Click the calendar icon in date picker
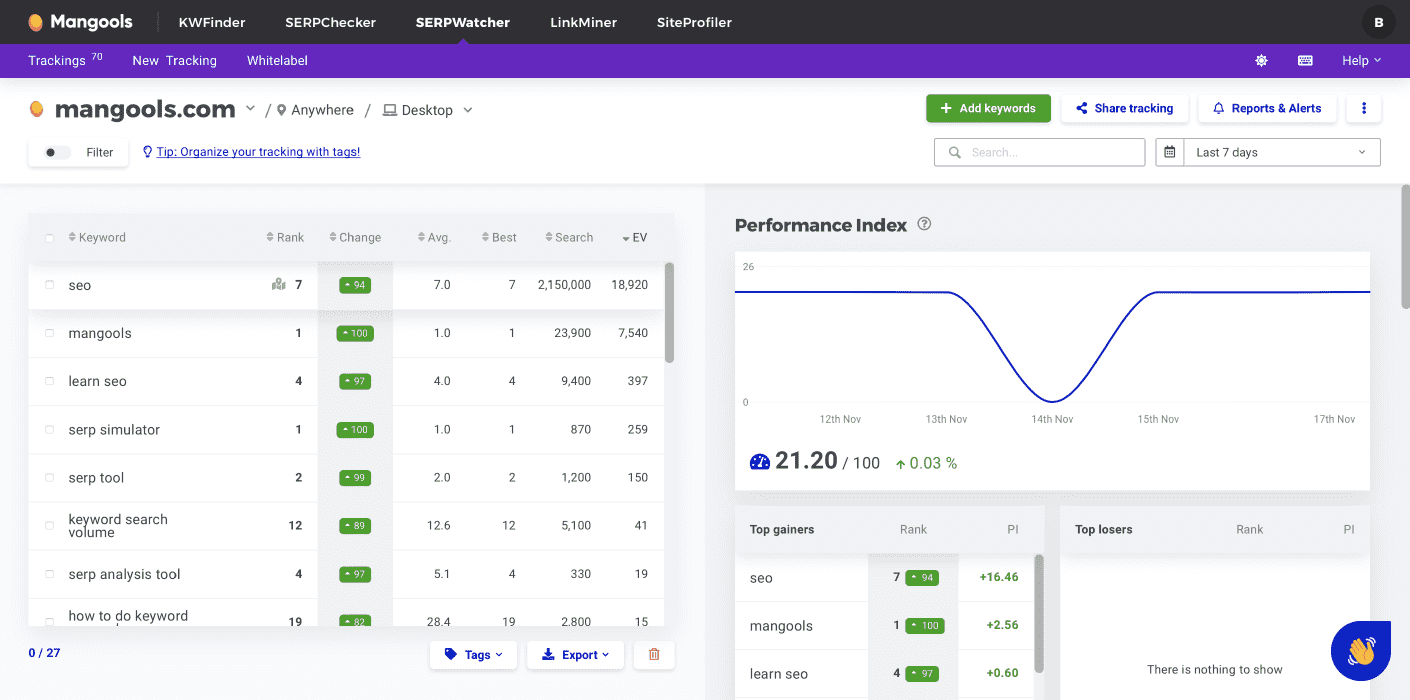The image size is (1410, 700). coord(1170,152)
